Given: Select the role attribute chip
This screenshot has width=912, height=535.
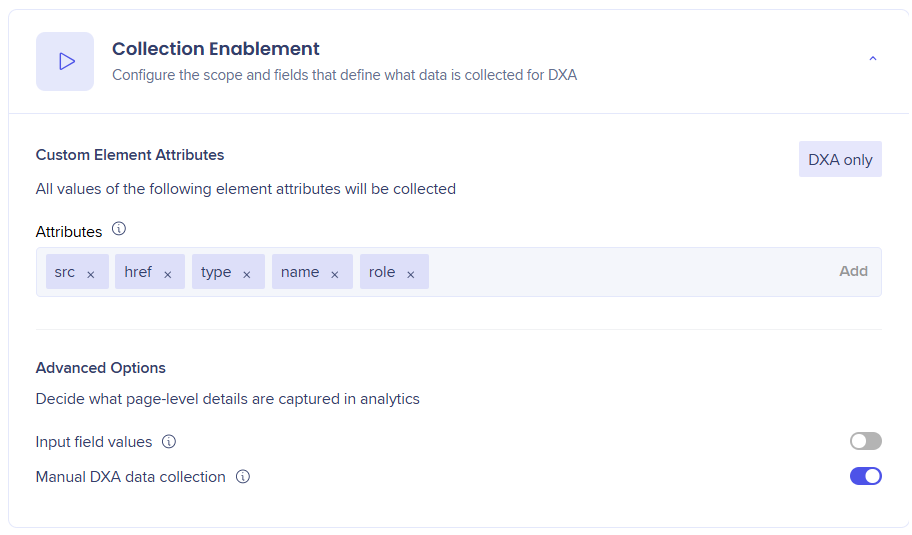Looking at the screenshot, I should tap(382, 272).
